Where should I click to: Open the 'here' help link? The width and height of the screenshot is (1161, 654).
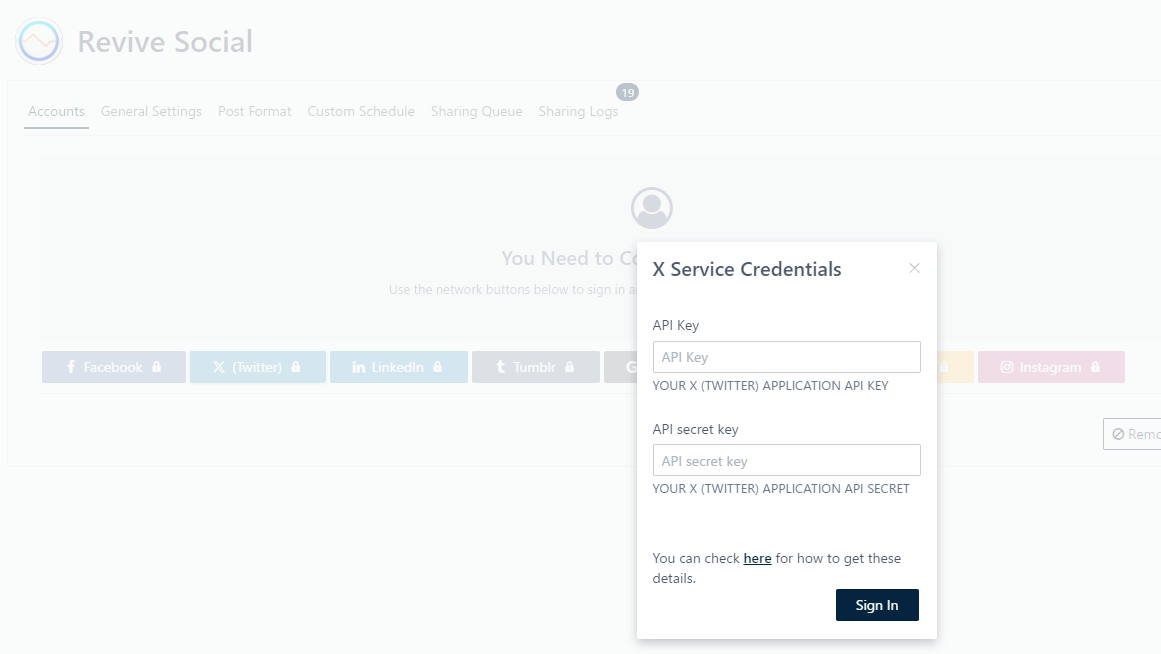pyautogui.click(x=757, y=558)
